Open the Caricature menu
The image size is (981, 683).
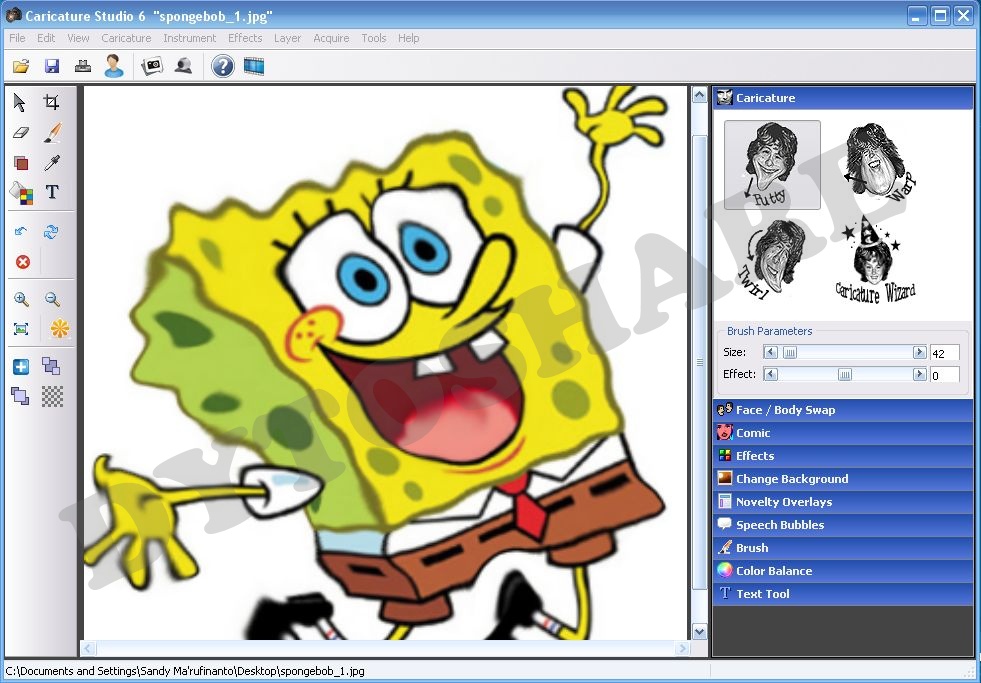click(x=126, y=38)
